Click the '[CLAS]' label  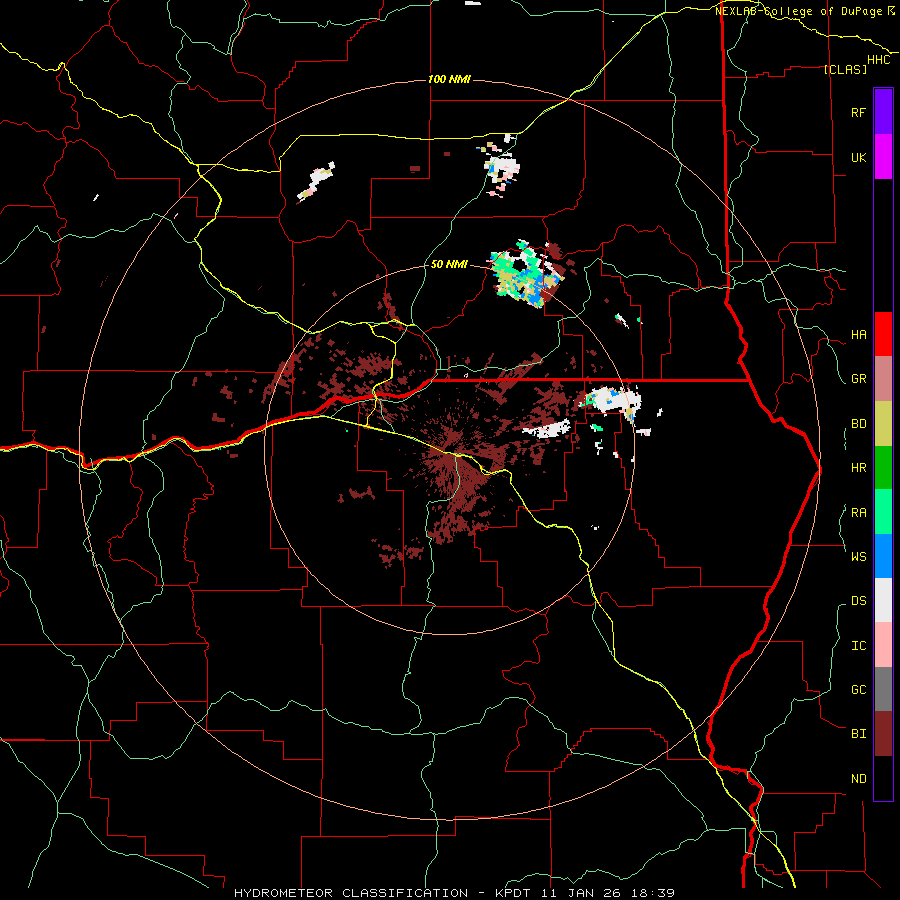(845, 69)
